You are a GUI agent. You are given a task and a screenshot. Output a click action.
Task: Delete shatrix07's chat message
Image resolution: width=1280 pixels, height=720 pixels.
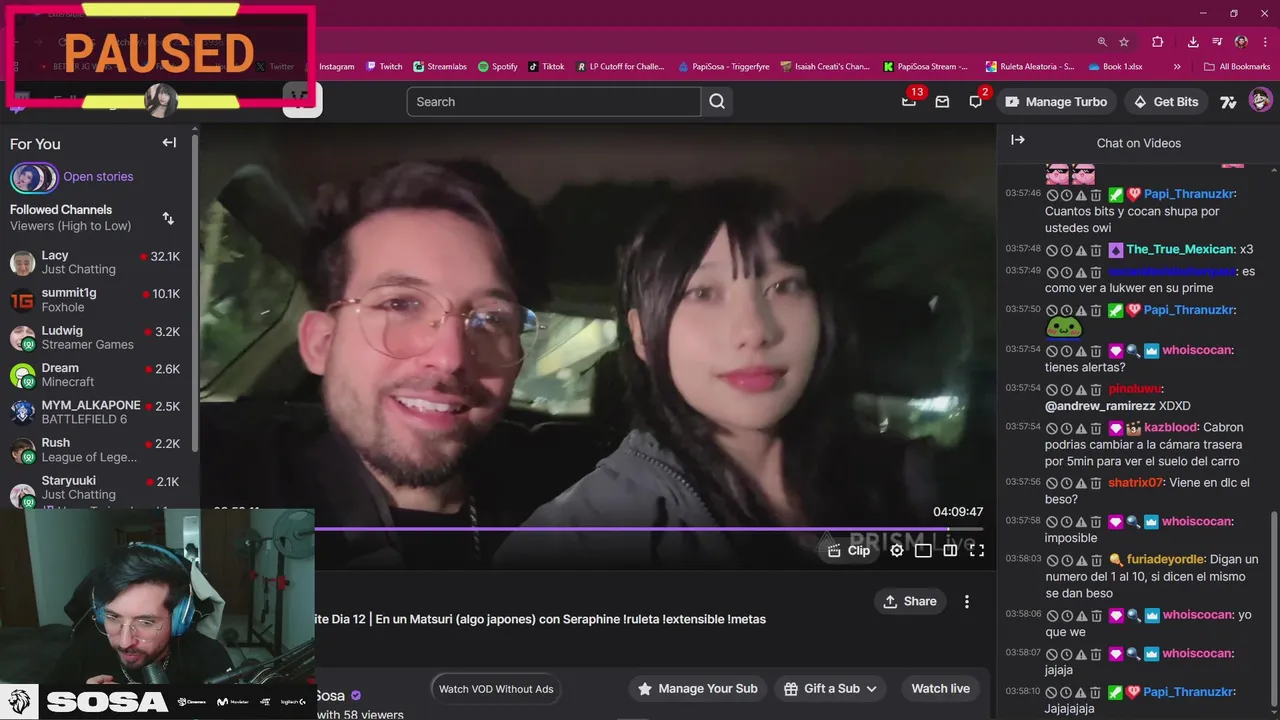point(1096,483)
